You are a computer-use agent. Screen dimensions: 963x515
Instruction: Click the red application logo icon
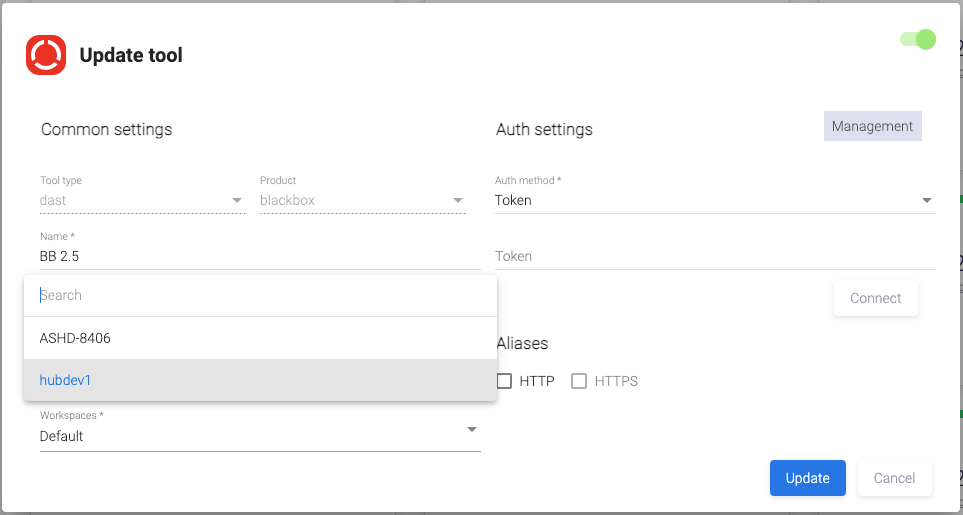[46, 55]
